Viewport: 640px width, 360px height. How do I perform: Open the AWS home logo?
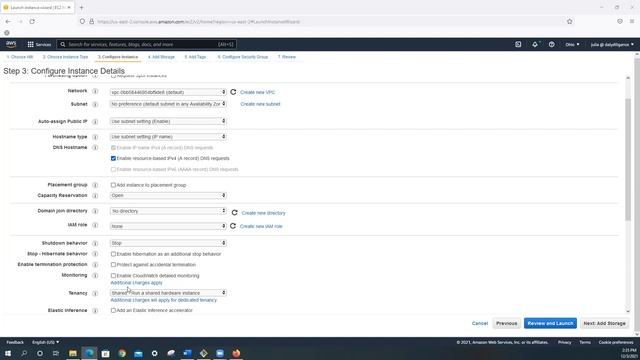click(x=11, y=44)
